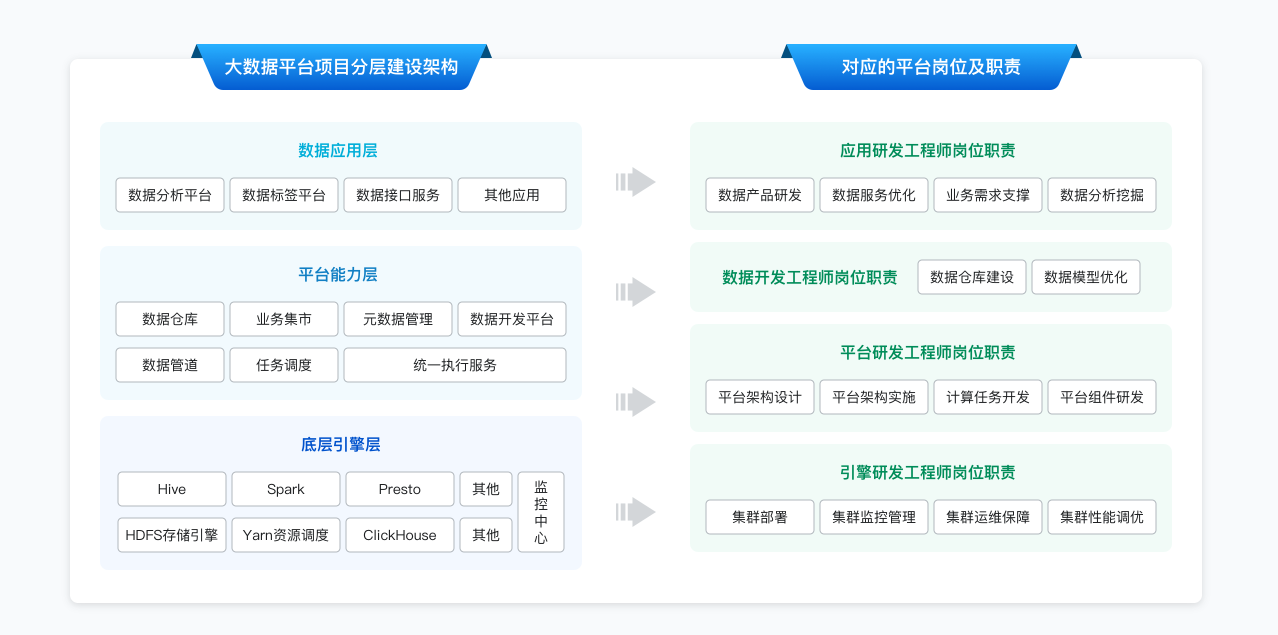Select the 对应的平台岗位及职责 header banner
The width and height of the screenshot is (1278, 635).
pyautogui.click(x=931, y=67)
